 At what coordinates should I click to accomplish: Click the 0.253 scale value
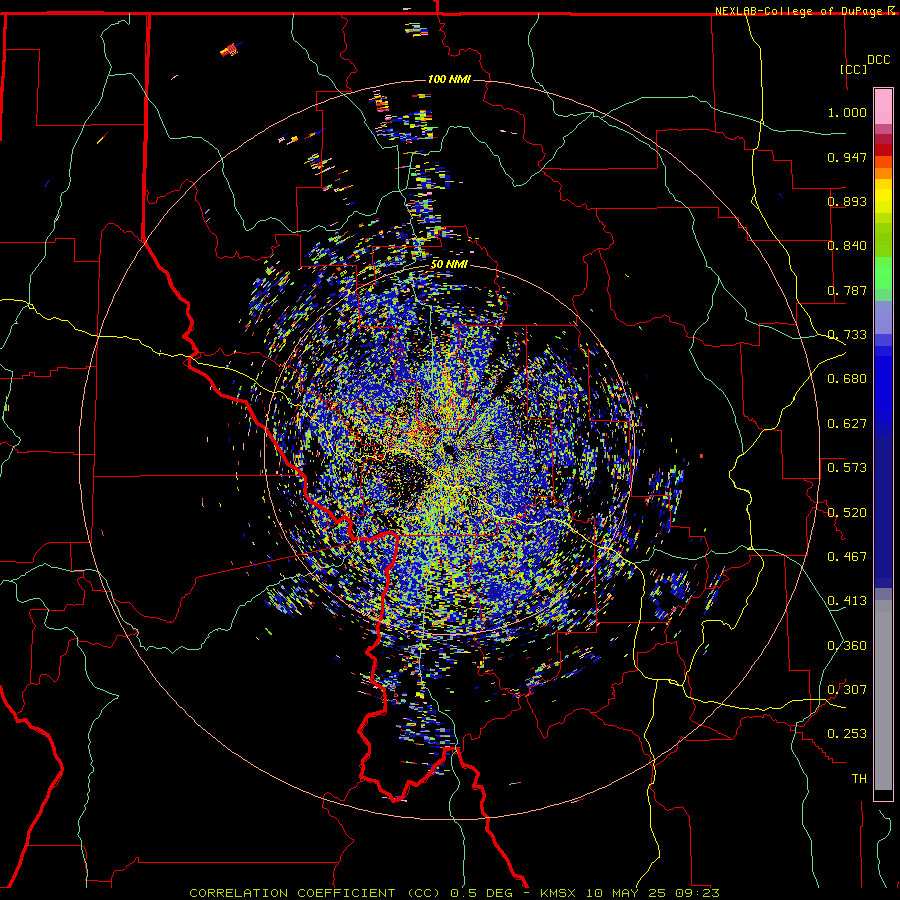tap(847, 734)
